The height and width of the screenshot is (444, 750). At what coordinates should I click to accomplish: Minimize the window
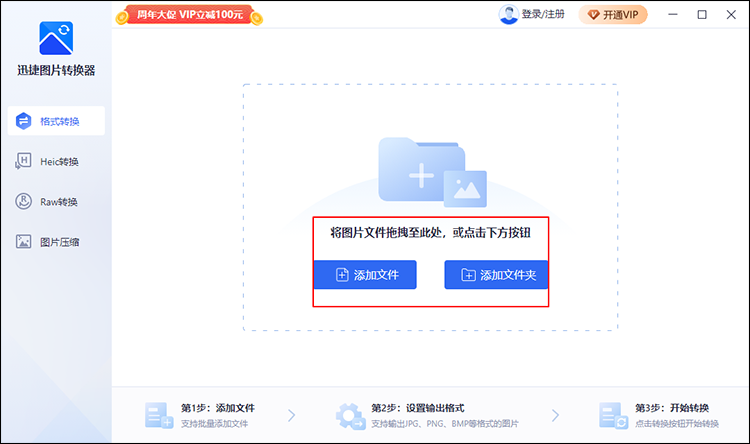(x=673, y=14)
